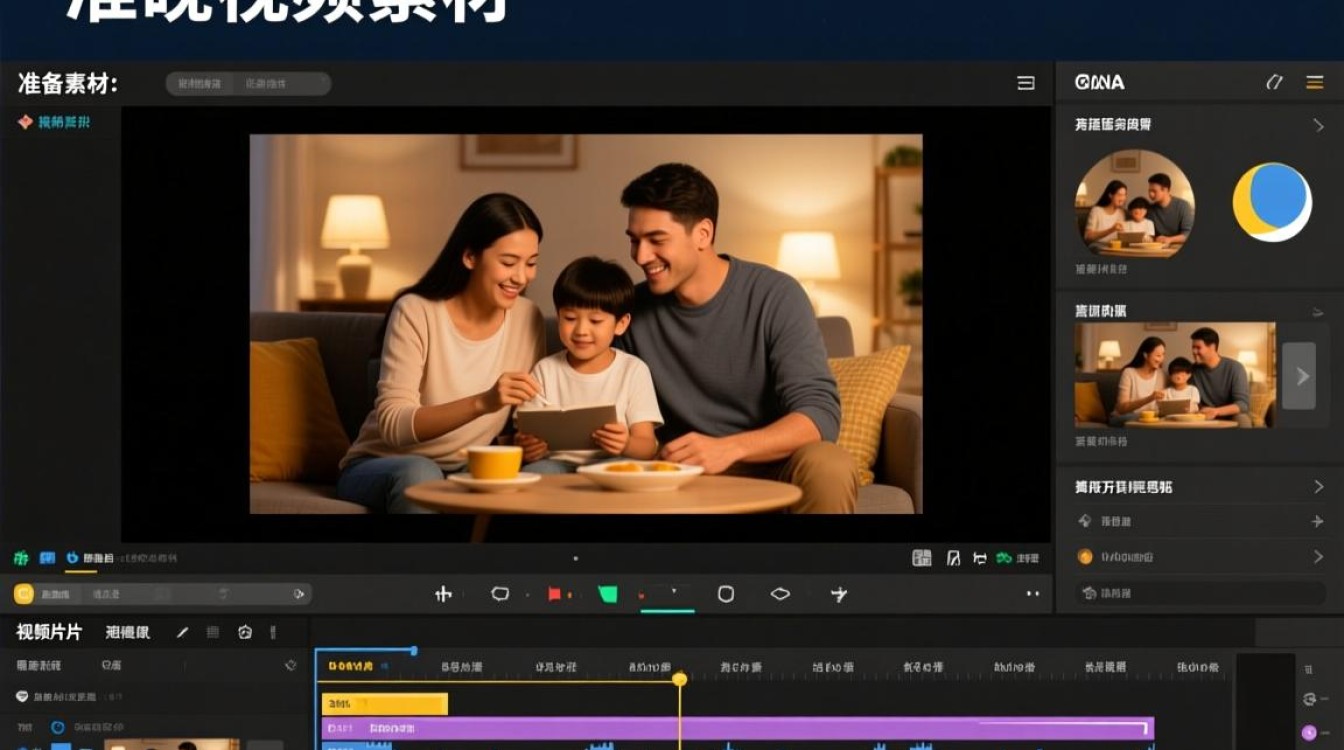Click the purple circle control at the bottom right
The height and width of the screenshot is (750, 1344).
point(1310,732)
